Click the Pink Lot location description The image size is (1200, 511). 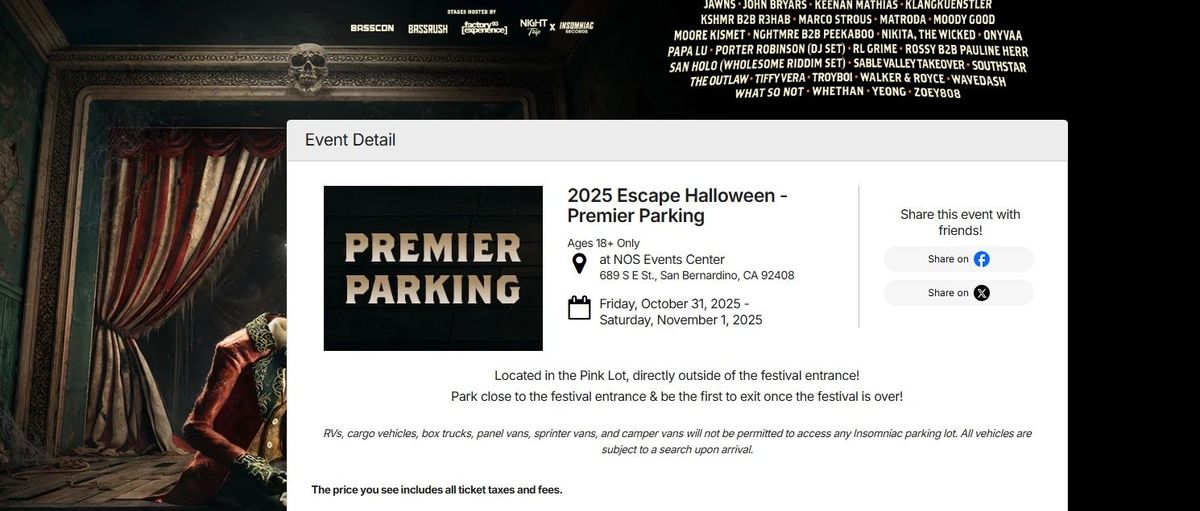pyautogui.click(x=677, y=376)
